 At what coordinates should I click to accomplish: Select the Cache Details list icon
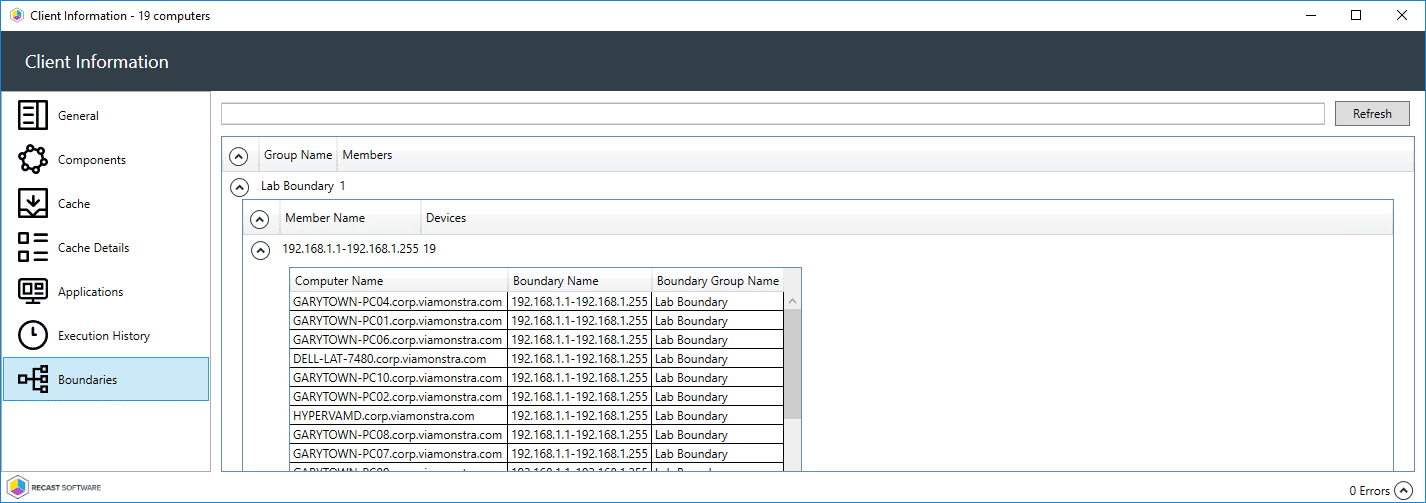[33, 247]
